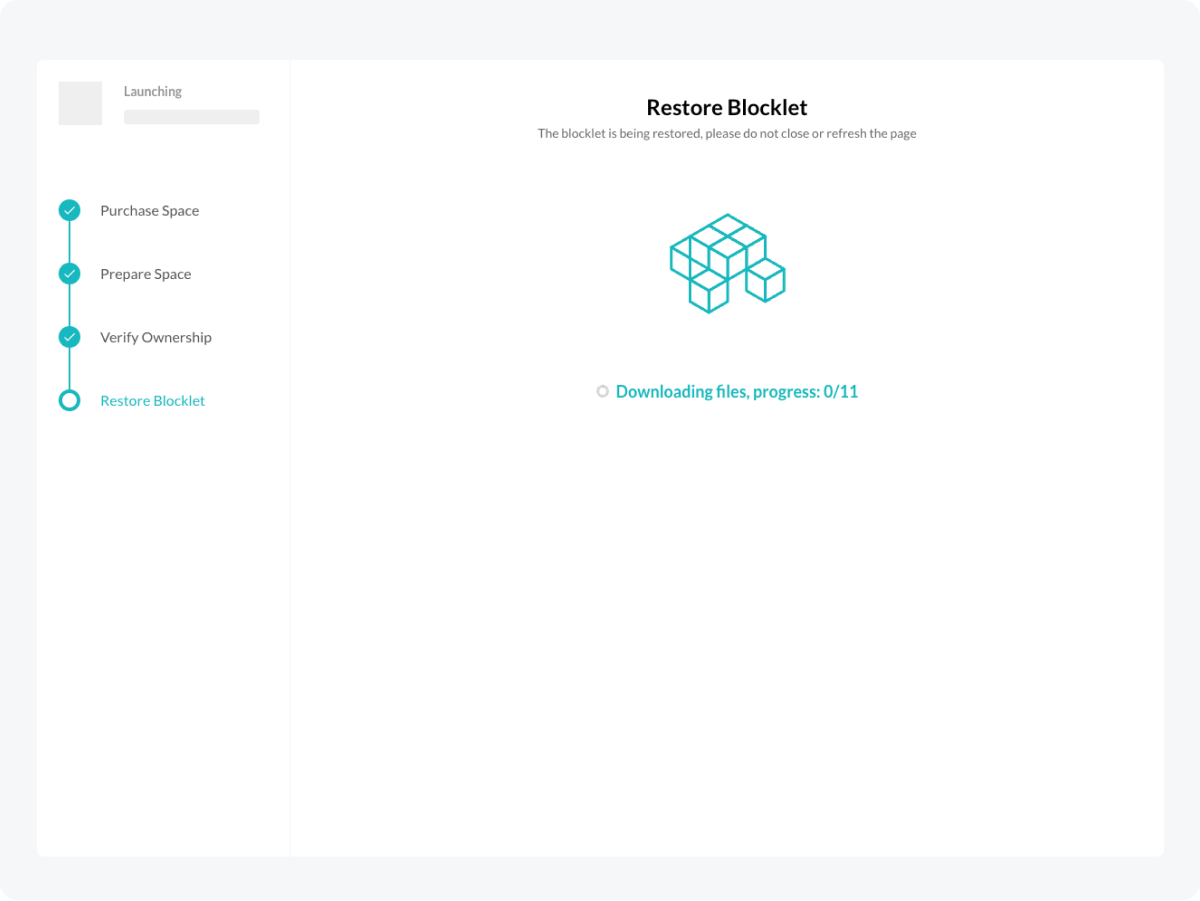
Task: Expand the Verify Ownership step details
Action: (155, 337)
